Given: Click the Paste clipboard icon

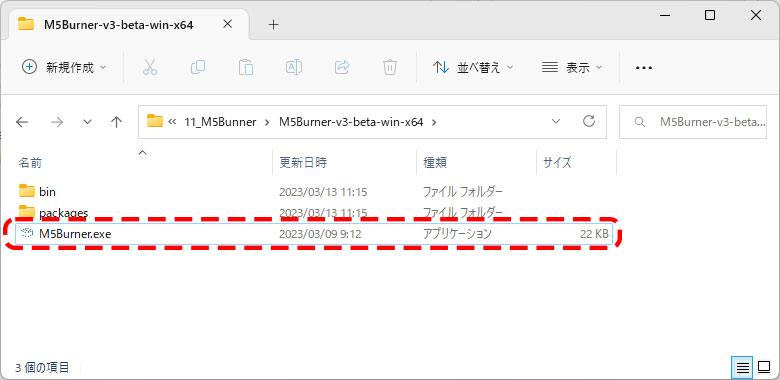Looking at the screenshot, I should (x=246, y=67).
